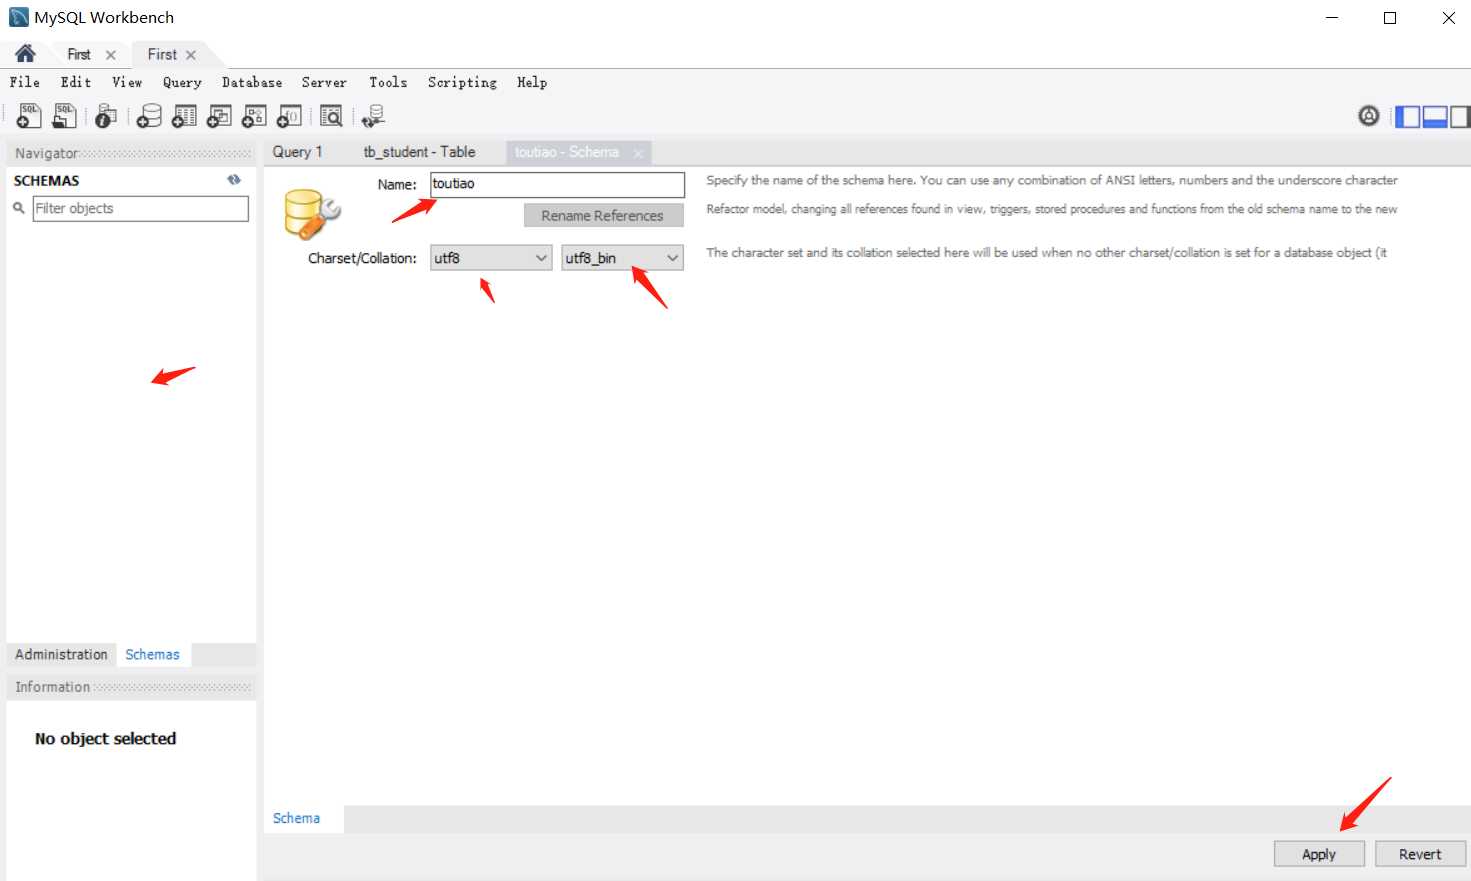Search table data toolbar icon
The width and height of the screenshot is (1471, 881).
[331, 116]
